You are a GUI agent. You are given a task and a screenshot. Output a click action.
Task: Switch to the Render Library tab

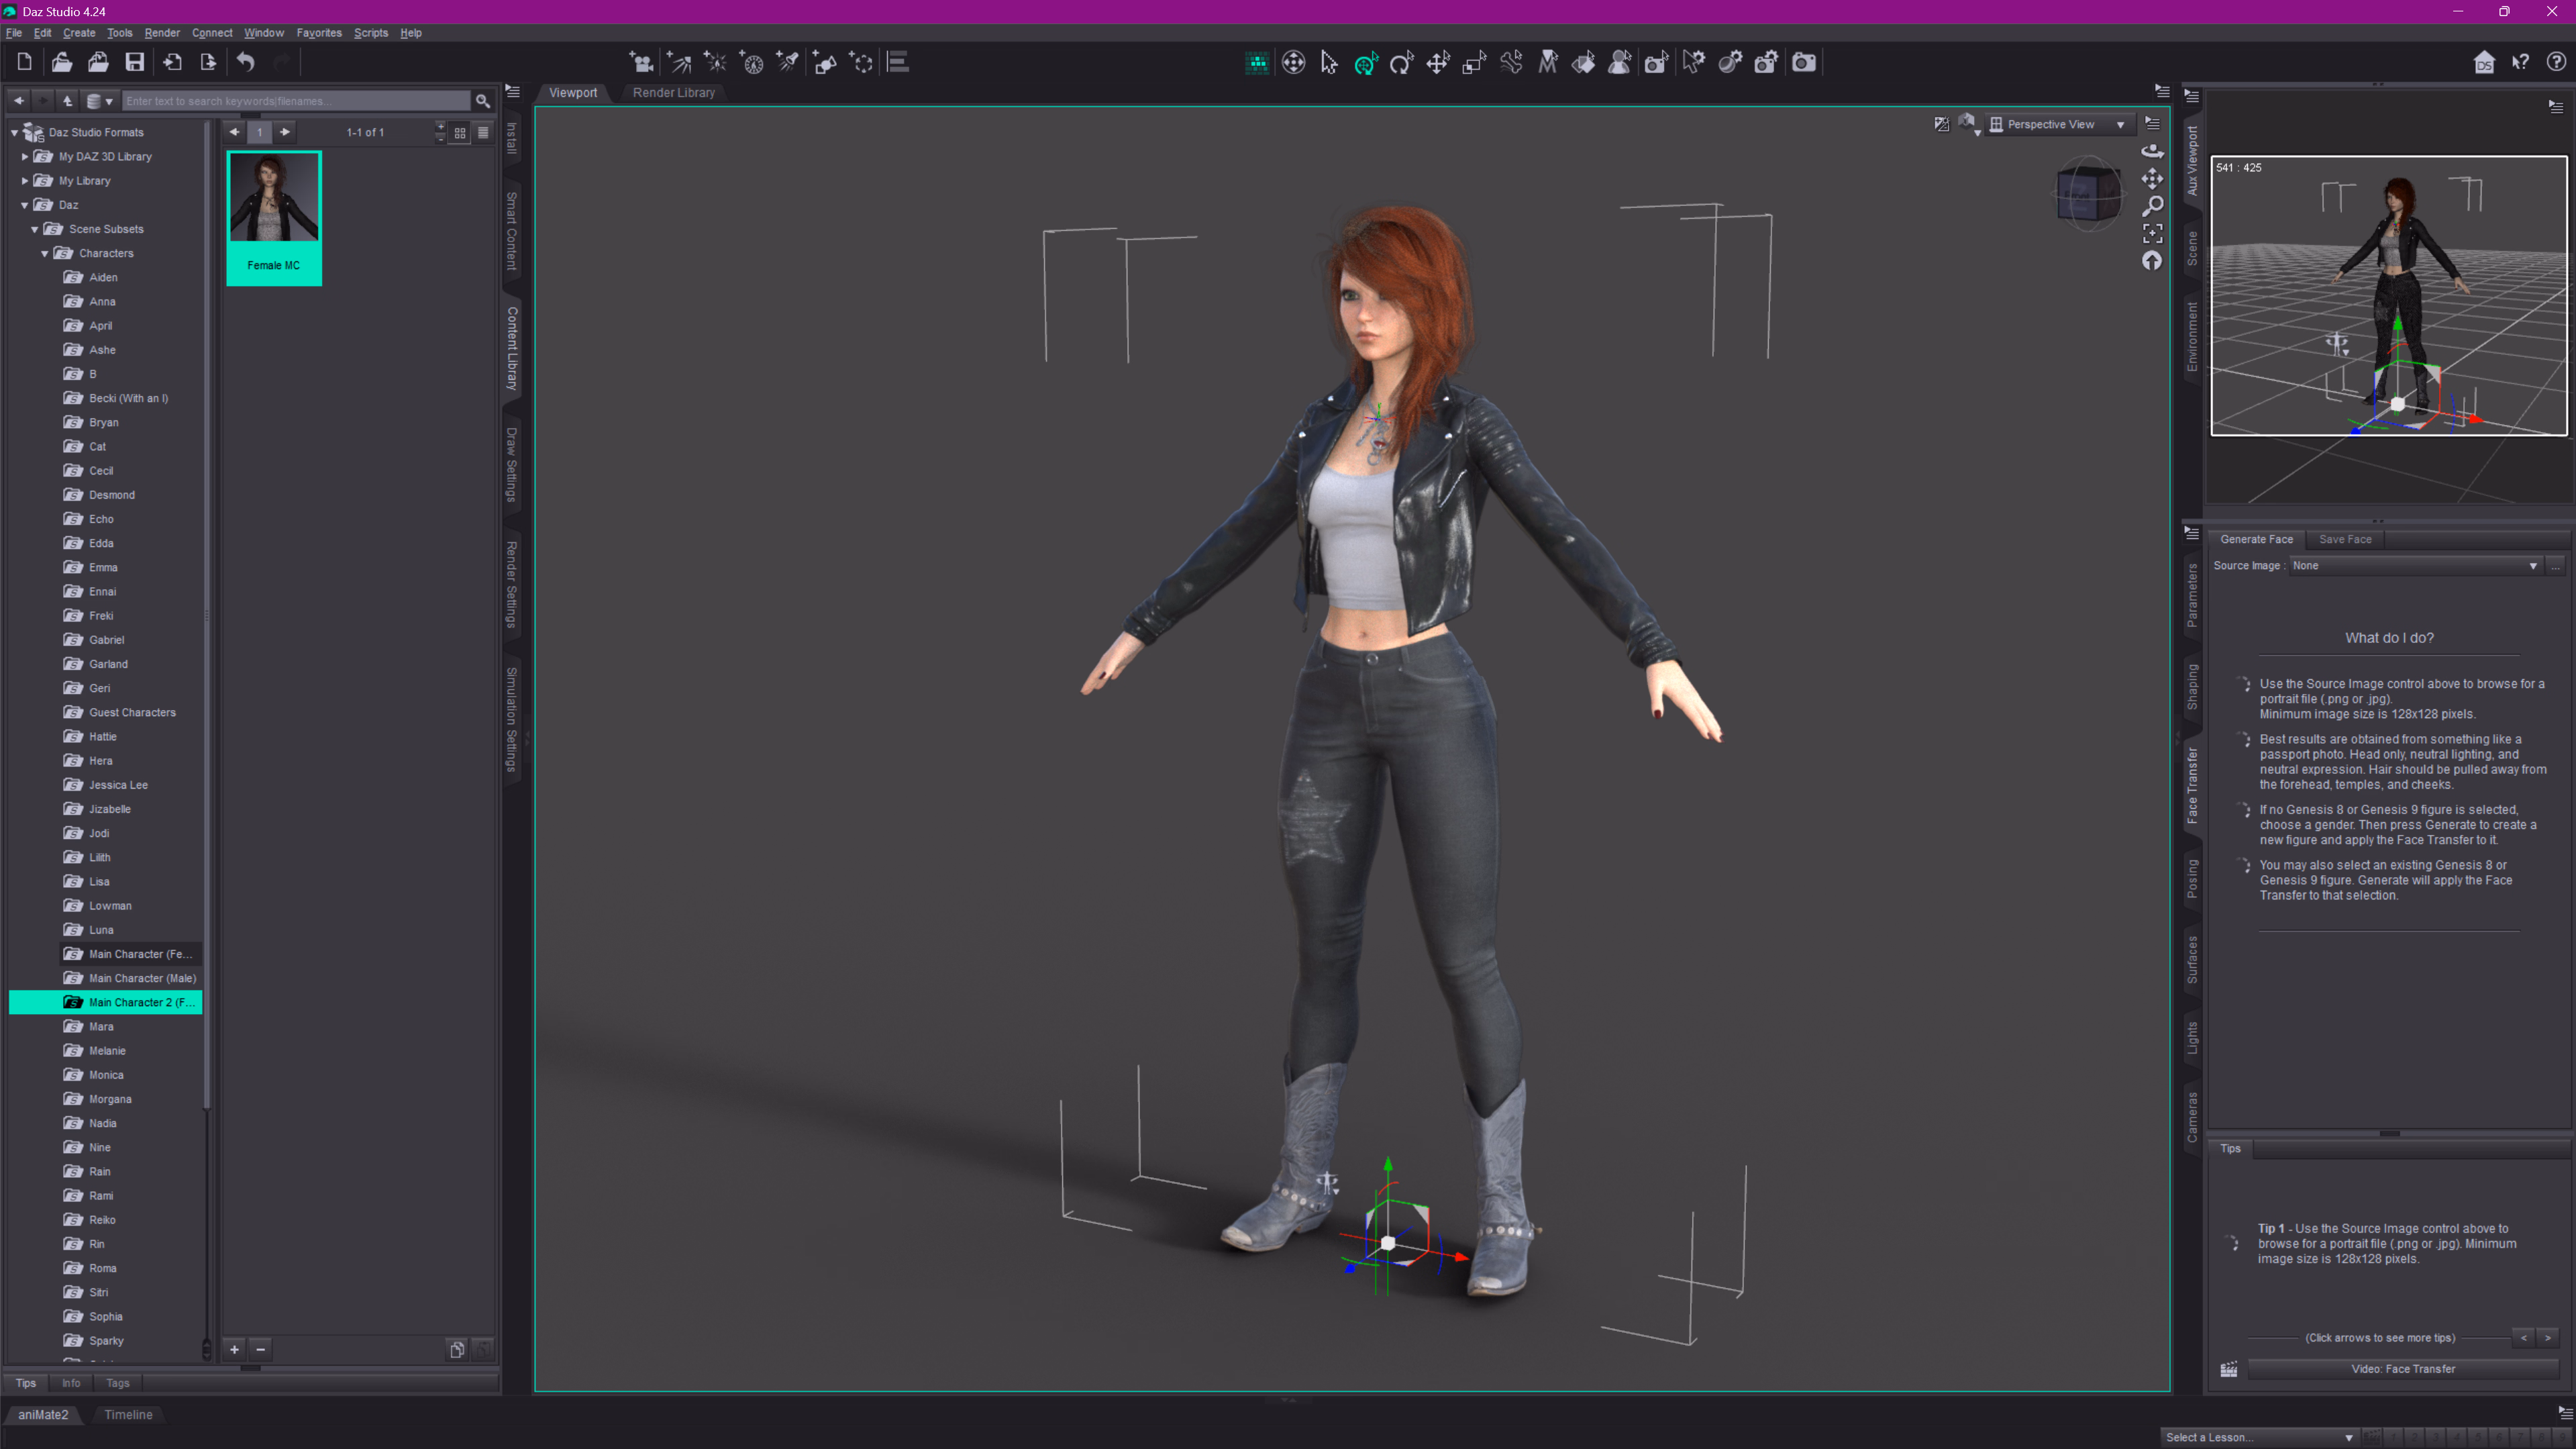(673, 93)
